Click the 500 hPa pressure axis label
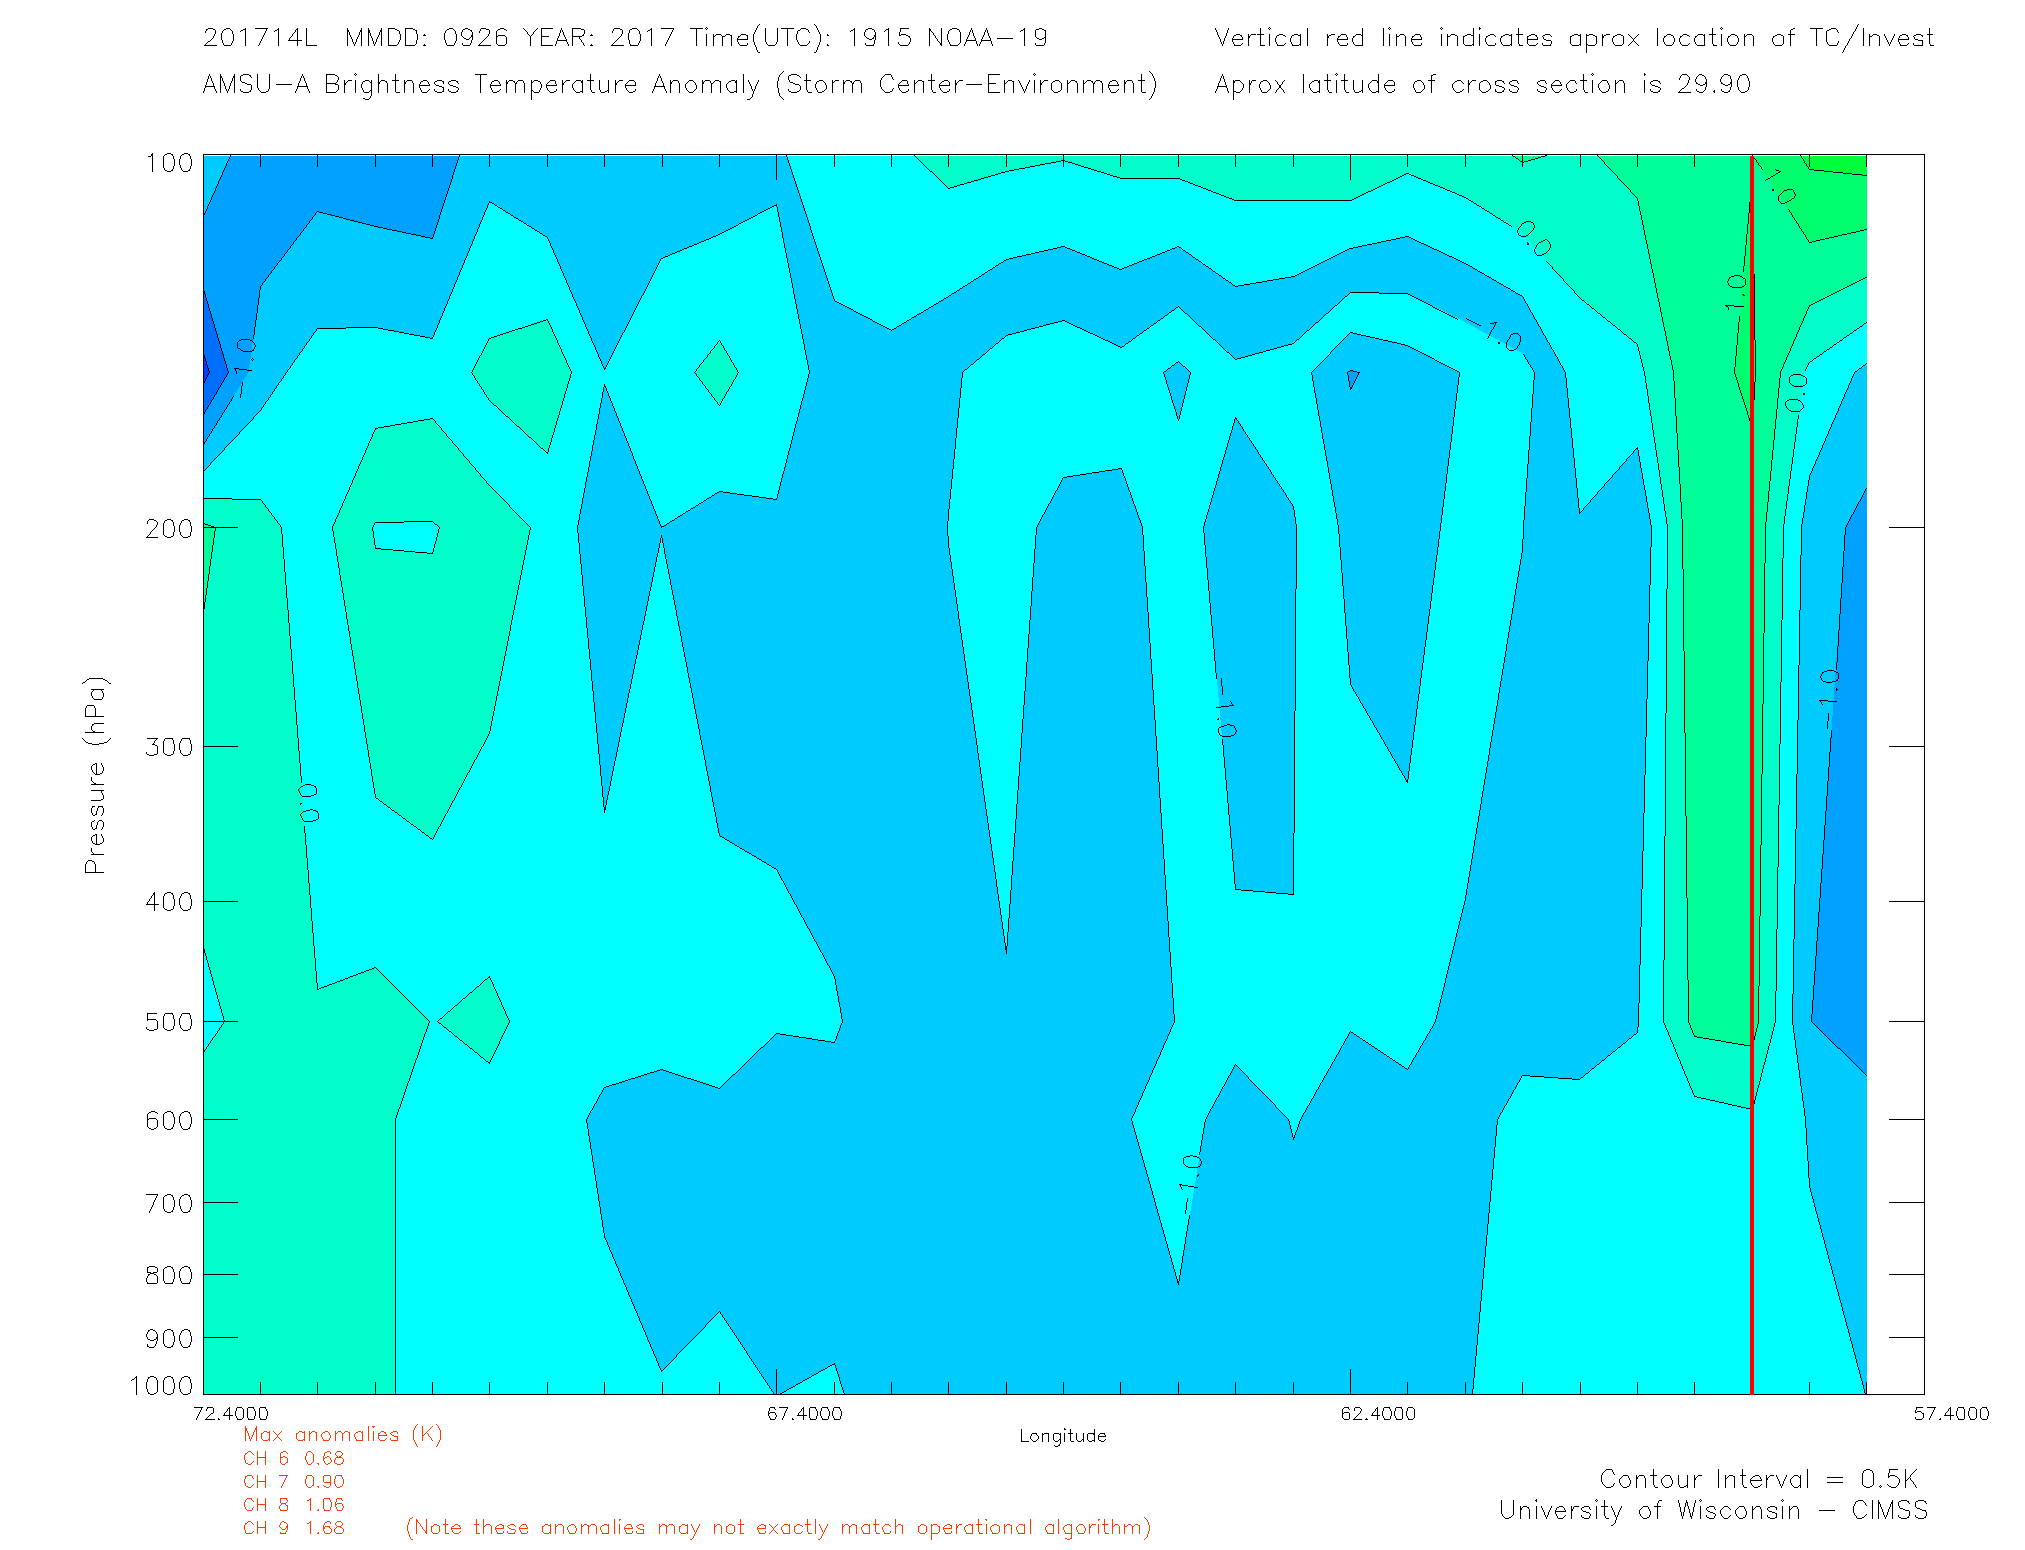 coord(168,1022)
